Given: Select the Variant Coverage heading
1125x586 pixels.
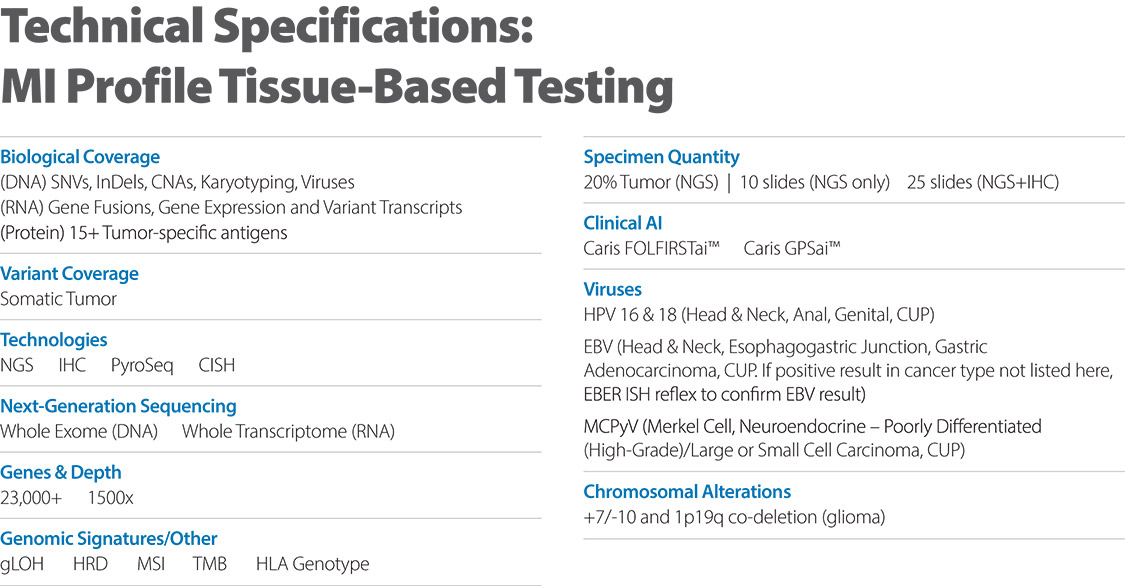Looking at the screenshot, I should coord(69,274).
